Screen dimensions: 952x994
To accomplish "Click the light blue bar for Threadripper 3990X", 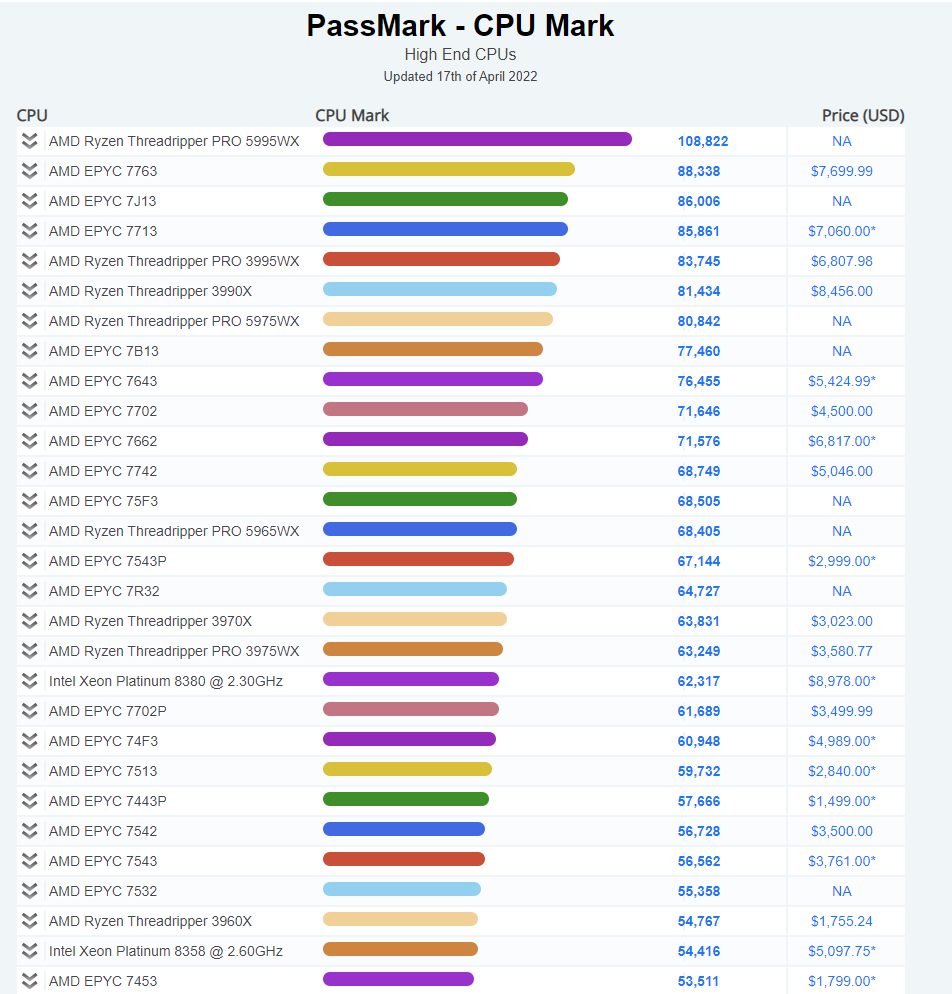I will 440,289.
